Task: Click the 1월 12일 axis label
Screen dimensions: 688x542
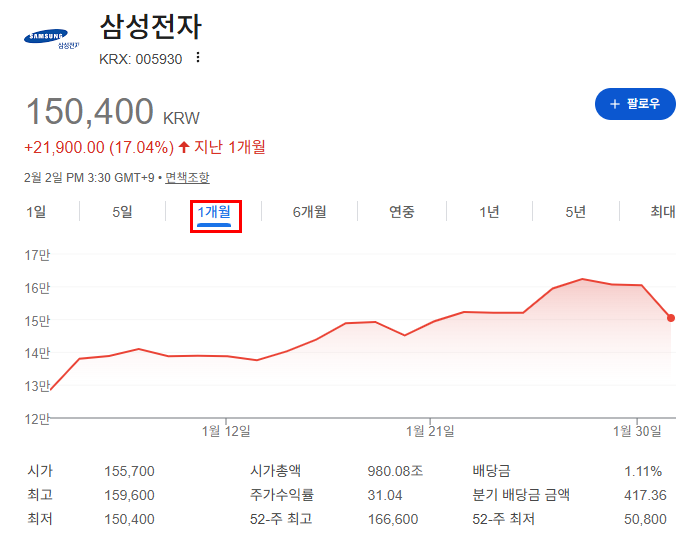Action: pos(226,431)
